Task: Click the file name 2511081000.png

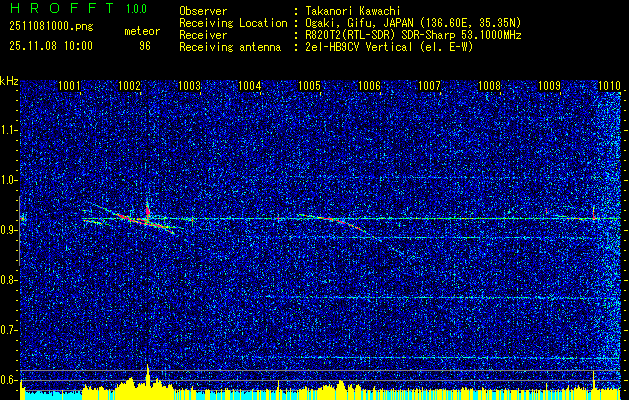Action: pyautogui.click(x=51, y=27)
